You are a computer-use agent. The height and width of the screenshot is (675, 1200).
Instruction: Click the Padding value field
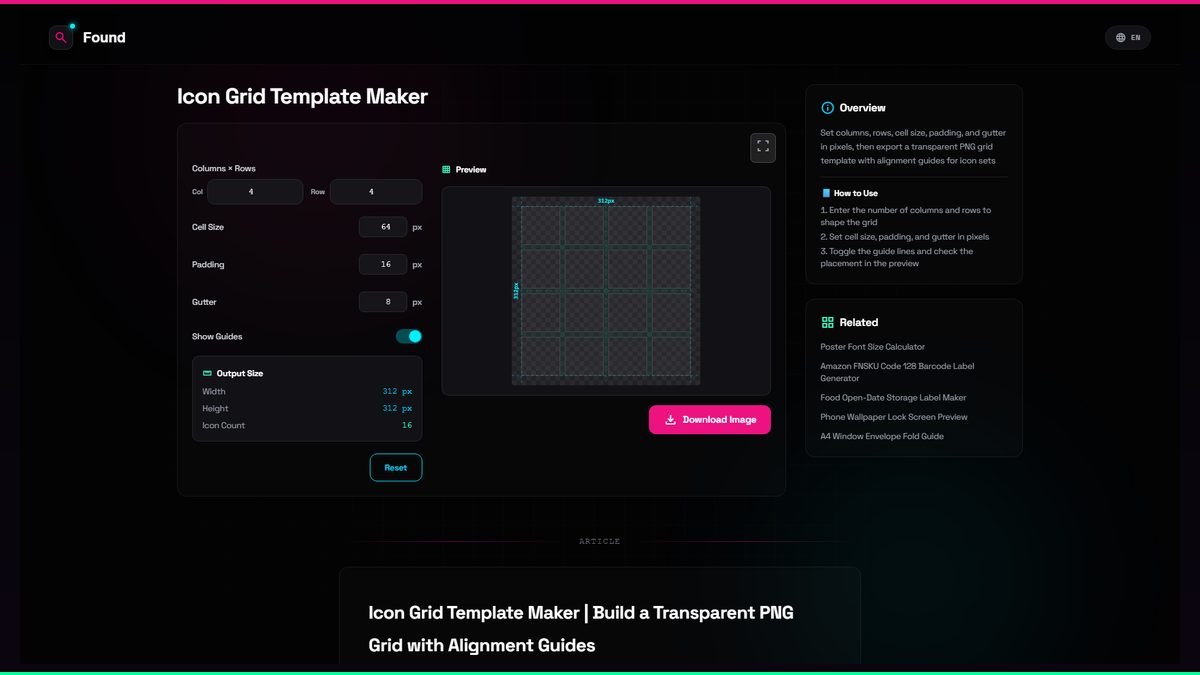(383, 265)
